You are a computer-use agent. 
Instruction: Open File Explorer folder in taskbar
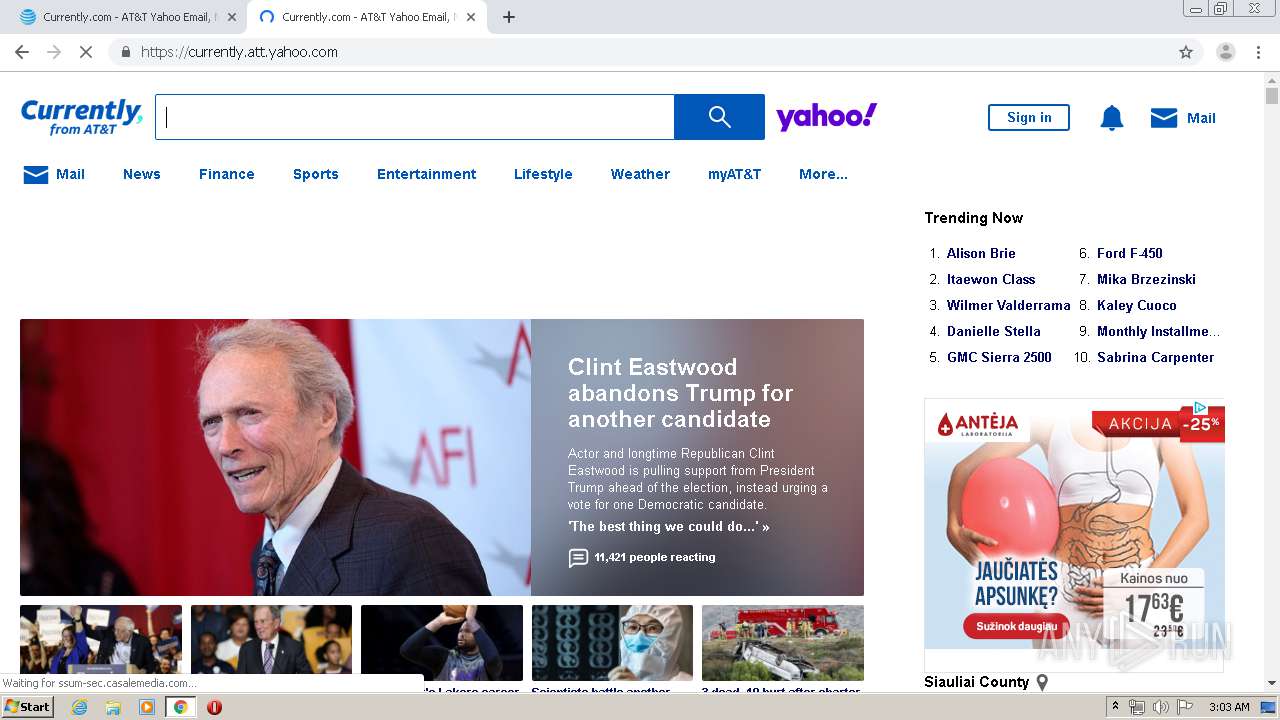(113, 707)
